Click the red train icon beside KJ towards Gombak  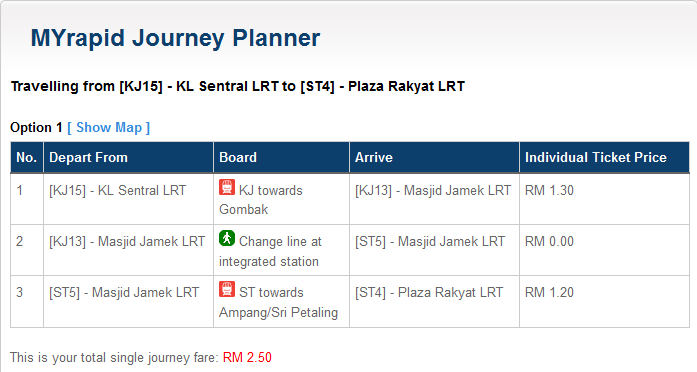(x=227, y=187)
